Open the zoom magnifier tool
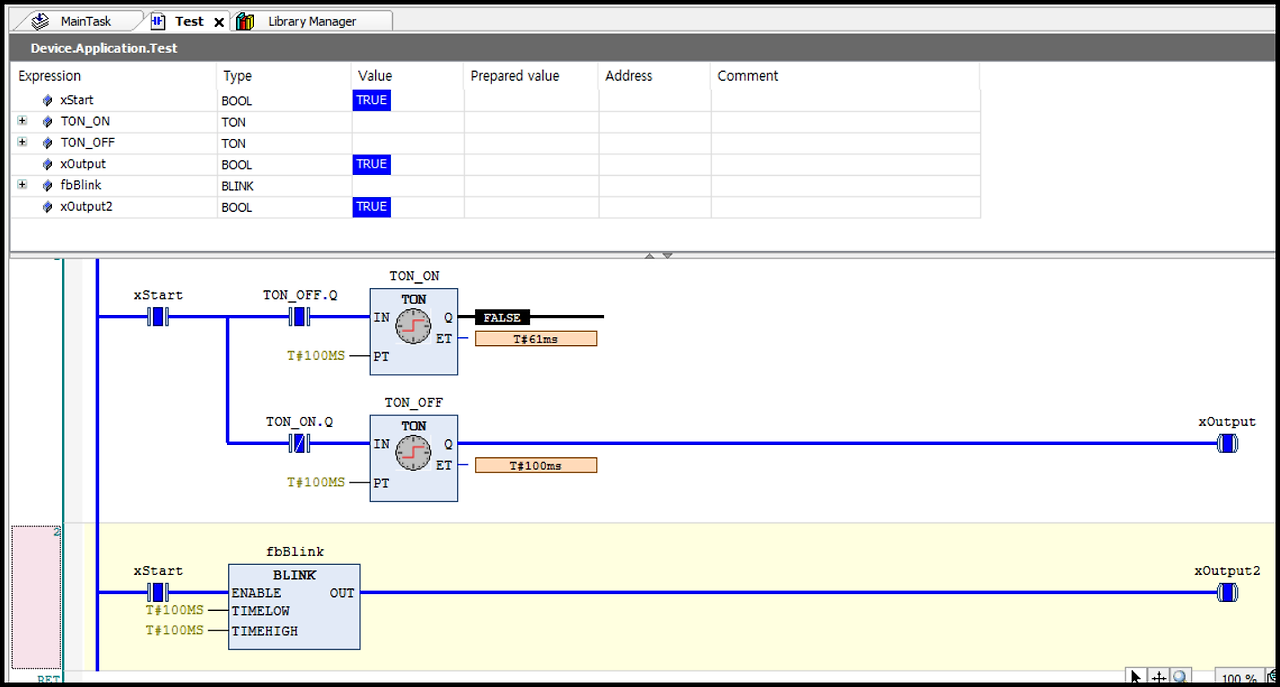Viewport: 1280px width, 687px height. pos(1181,676)
